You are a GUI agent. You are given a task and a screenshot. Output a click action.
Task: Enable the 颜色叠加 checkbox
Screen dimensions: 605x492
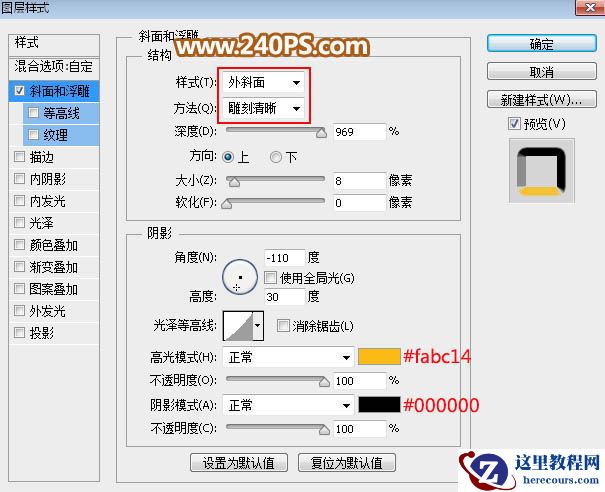[x=19, y=244]
